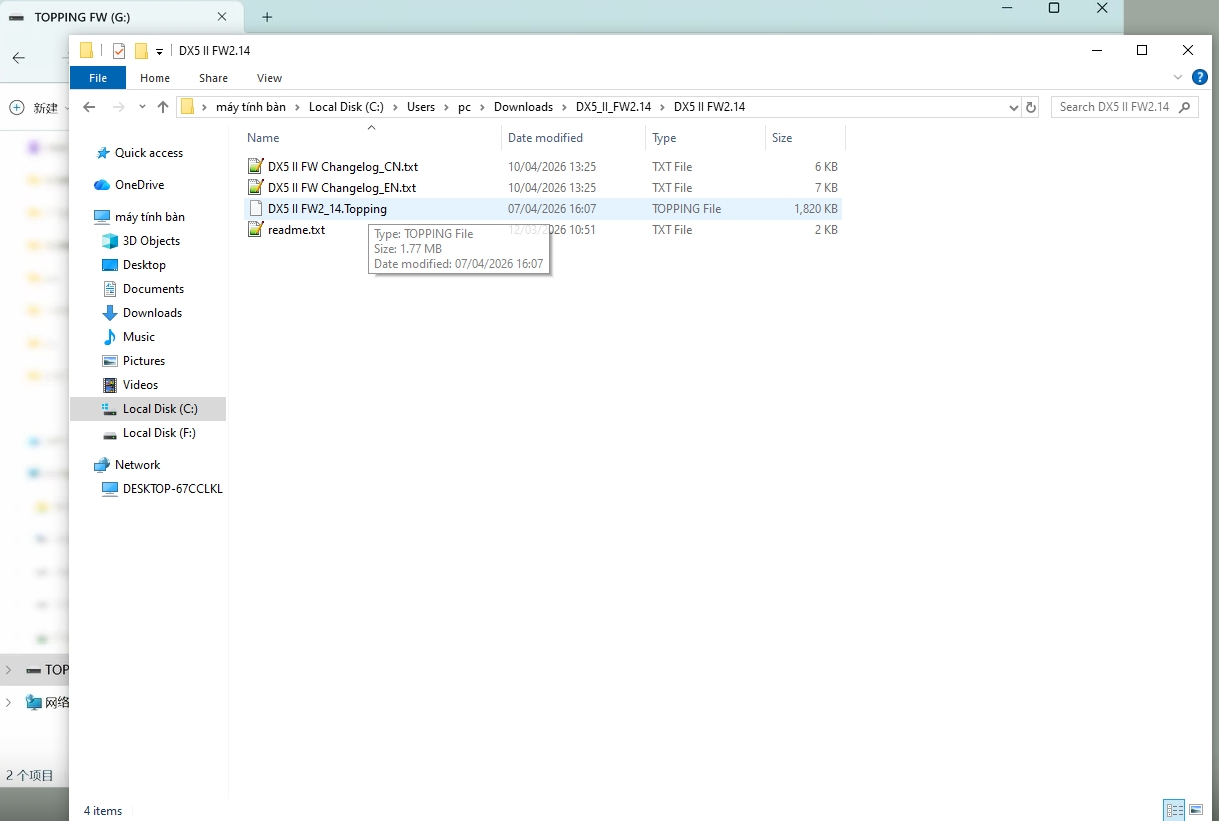Switch to the View ribbon tab
This screenshot has height=821, width=1219.
[269, 78]
